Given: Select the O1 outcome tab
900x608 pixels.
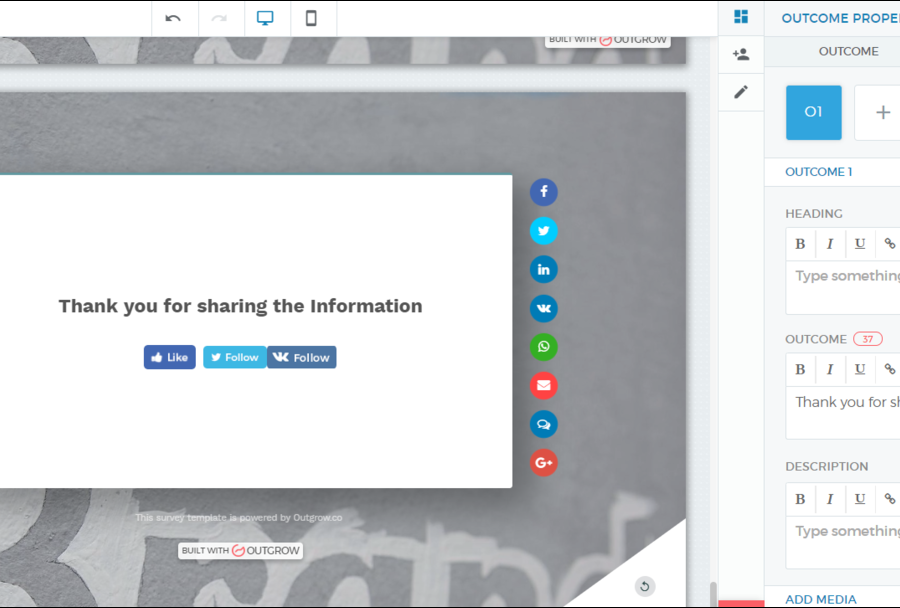Looking at the screenshot, I should [813, 112].
